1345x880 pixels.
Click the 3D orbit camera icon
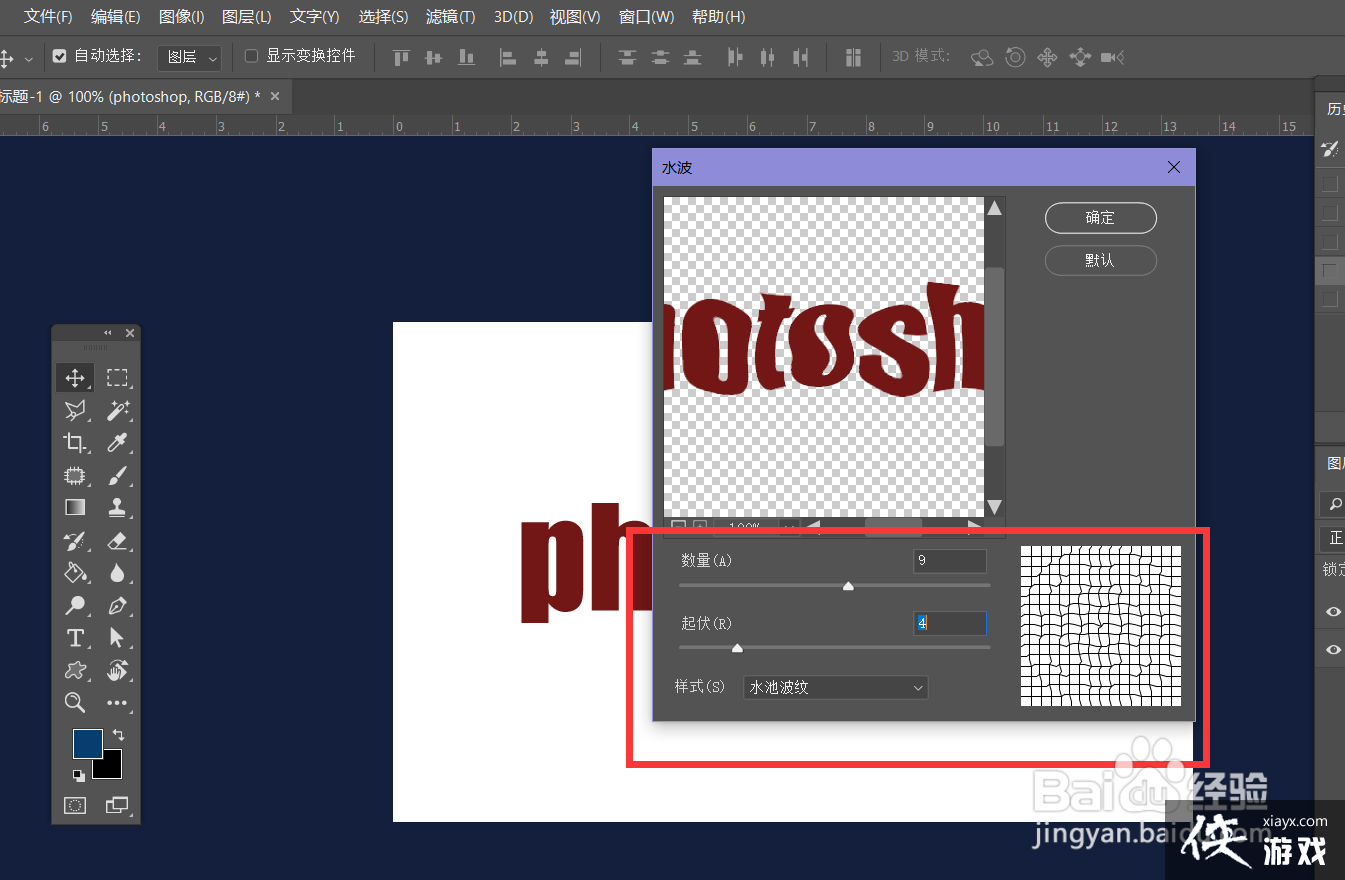[983, 57]
